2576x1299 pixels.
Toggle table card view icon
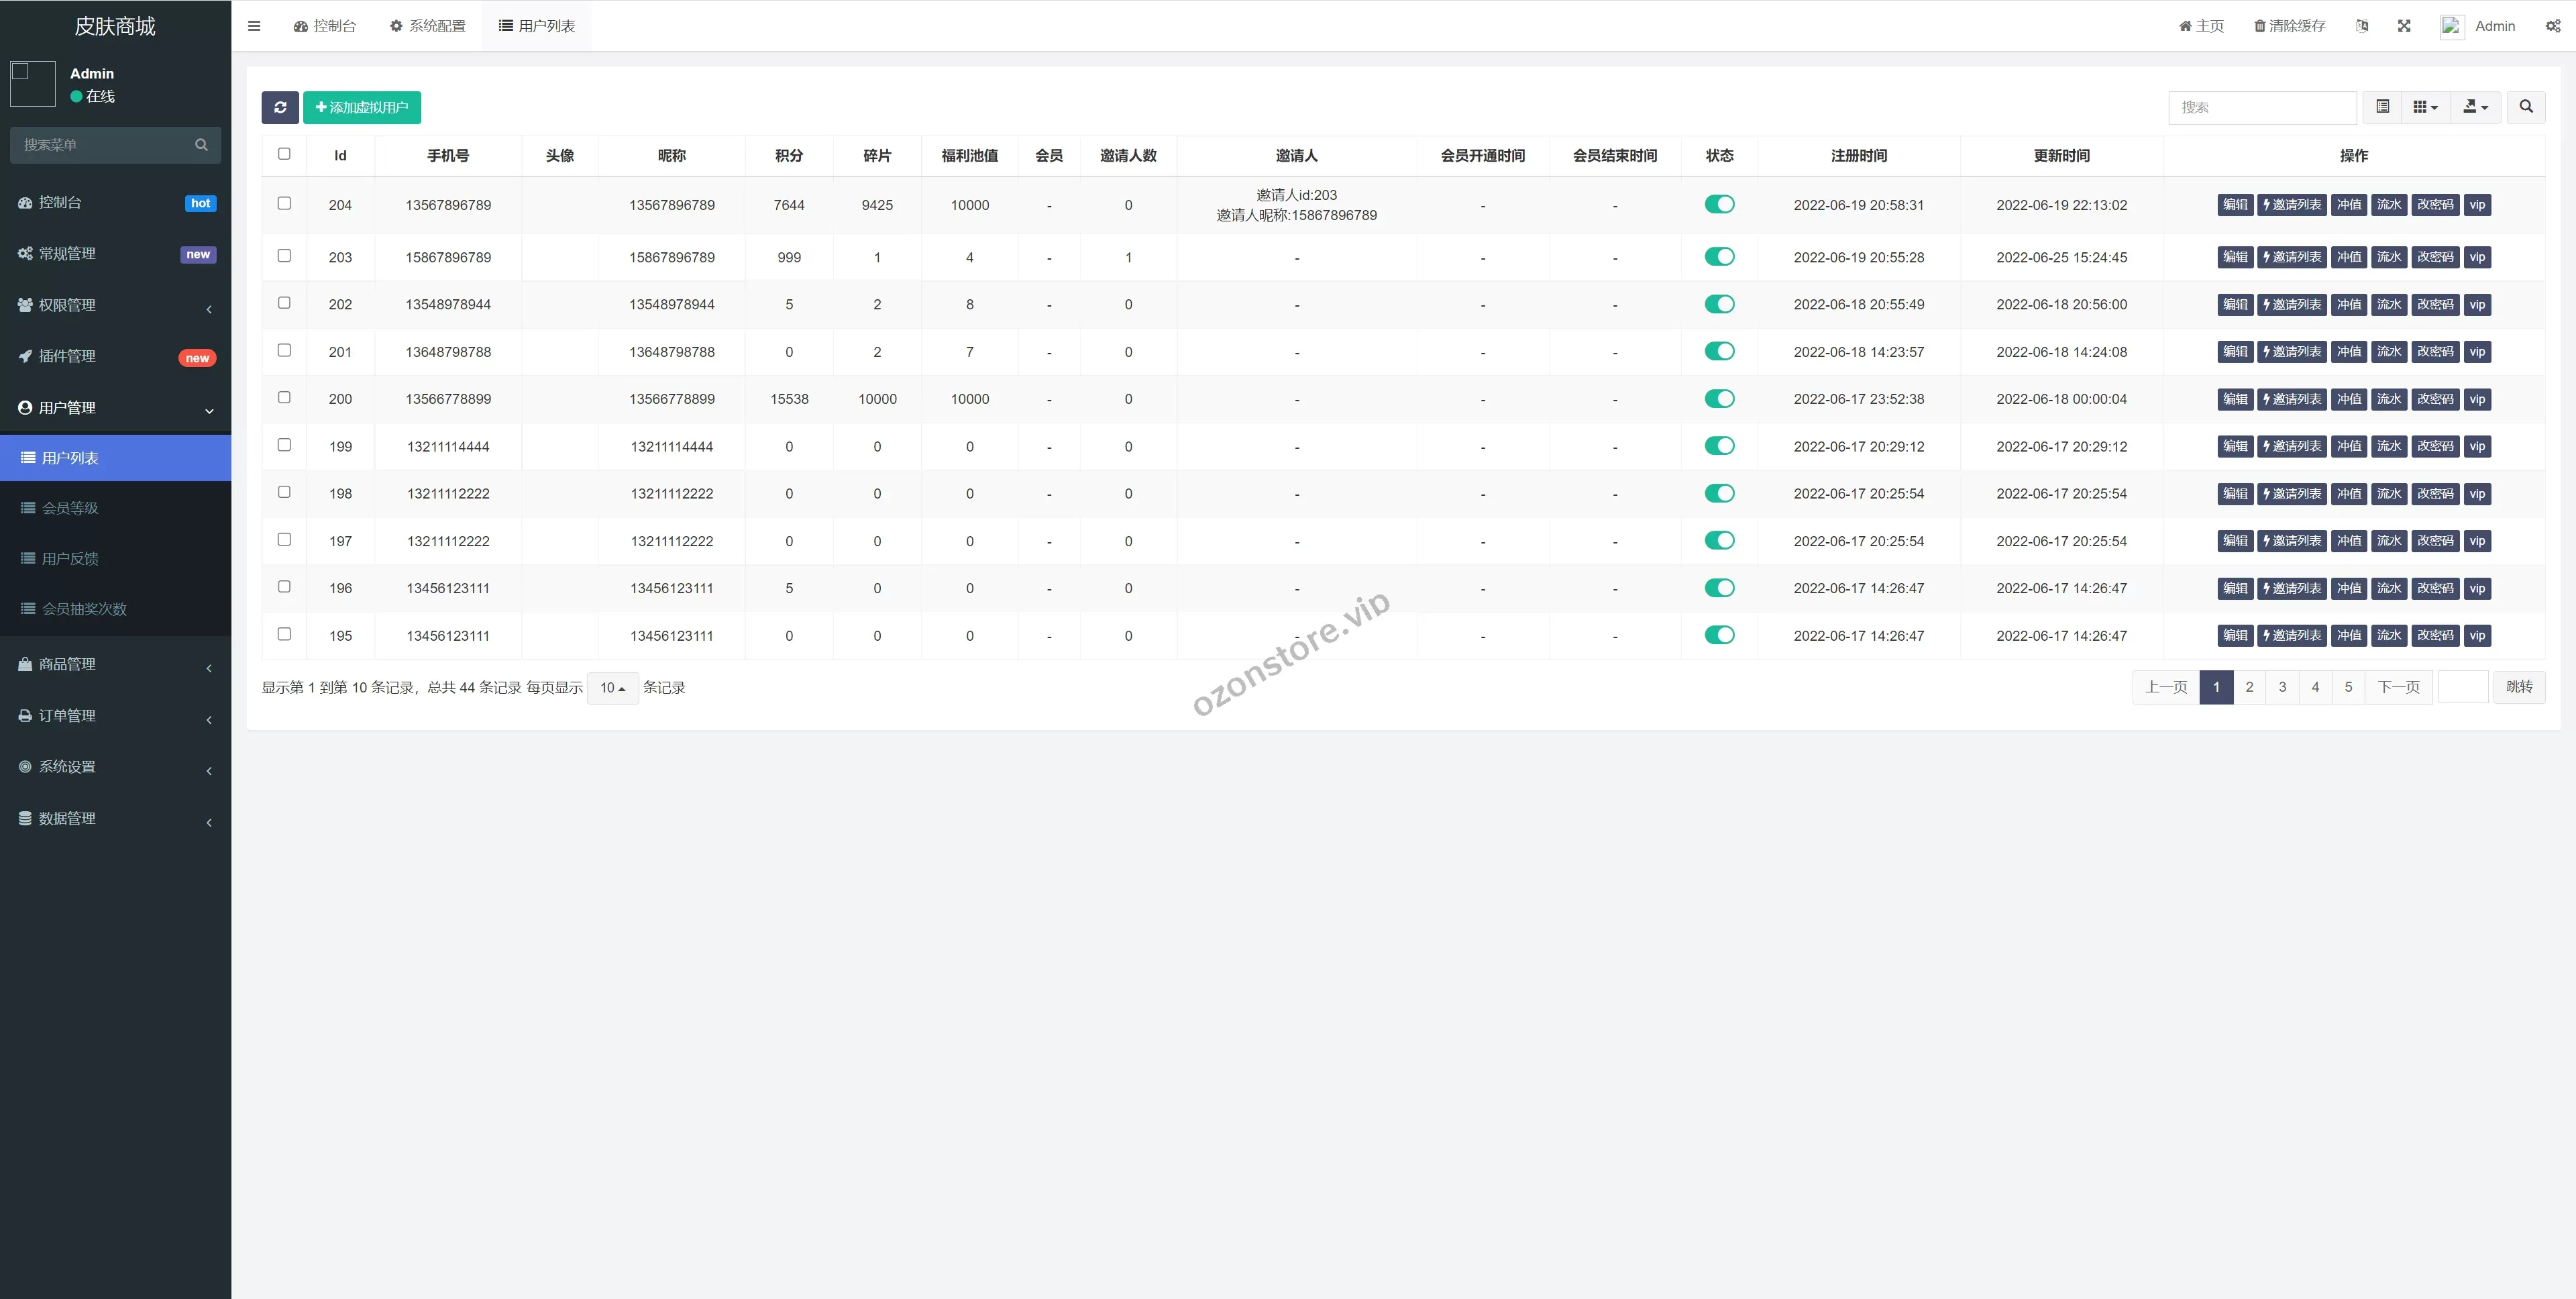pyautogui.click(x=2383, y=107)
